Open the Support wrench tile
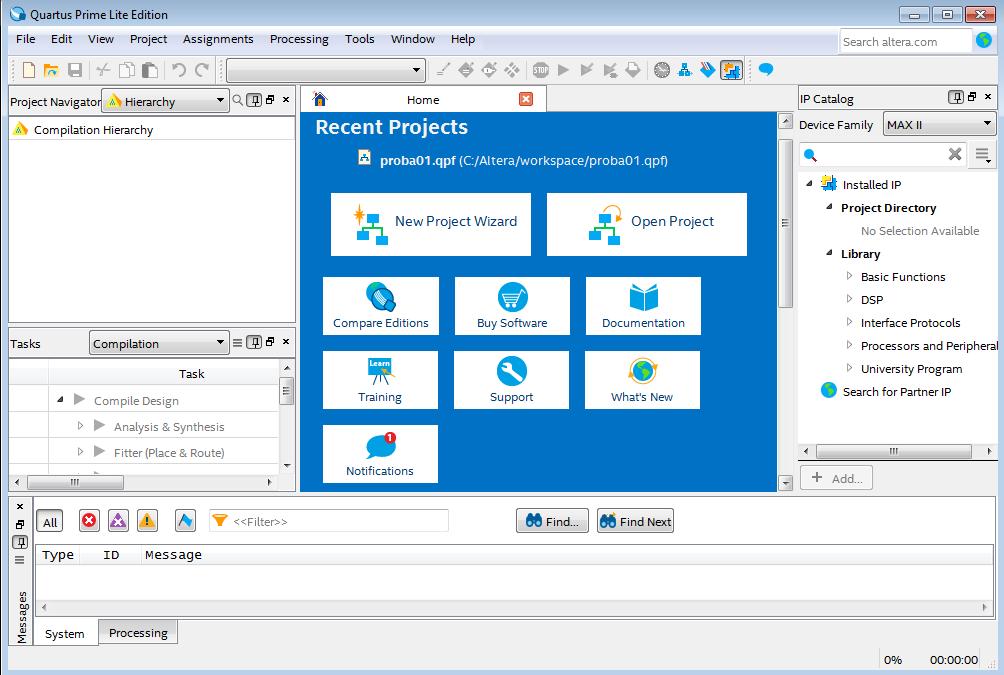Screen dimensions: 1004x675 pyautogui.click(x=512, y=380)
